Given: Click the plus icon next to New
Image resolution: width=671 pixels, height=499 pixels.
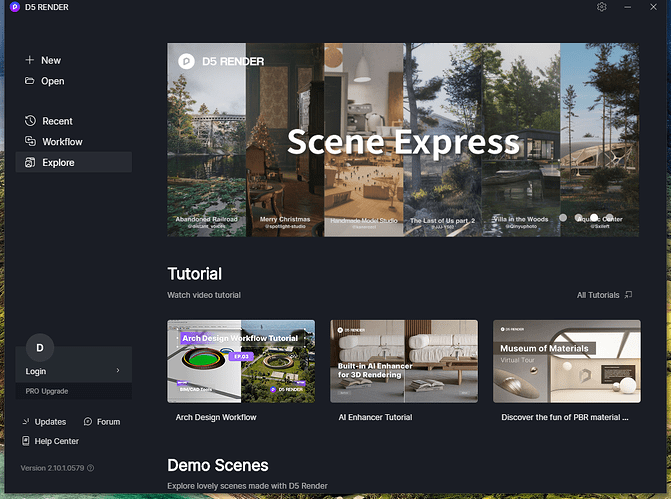Looking at the screenshot, I should tap(30, 60).
